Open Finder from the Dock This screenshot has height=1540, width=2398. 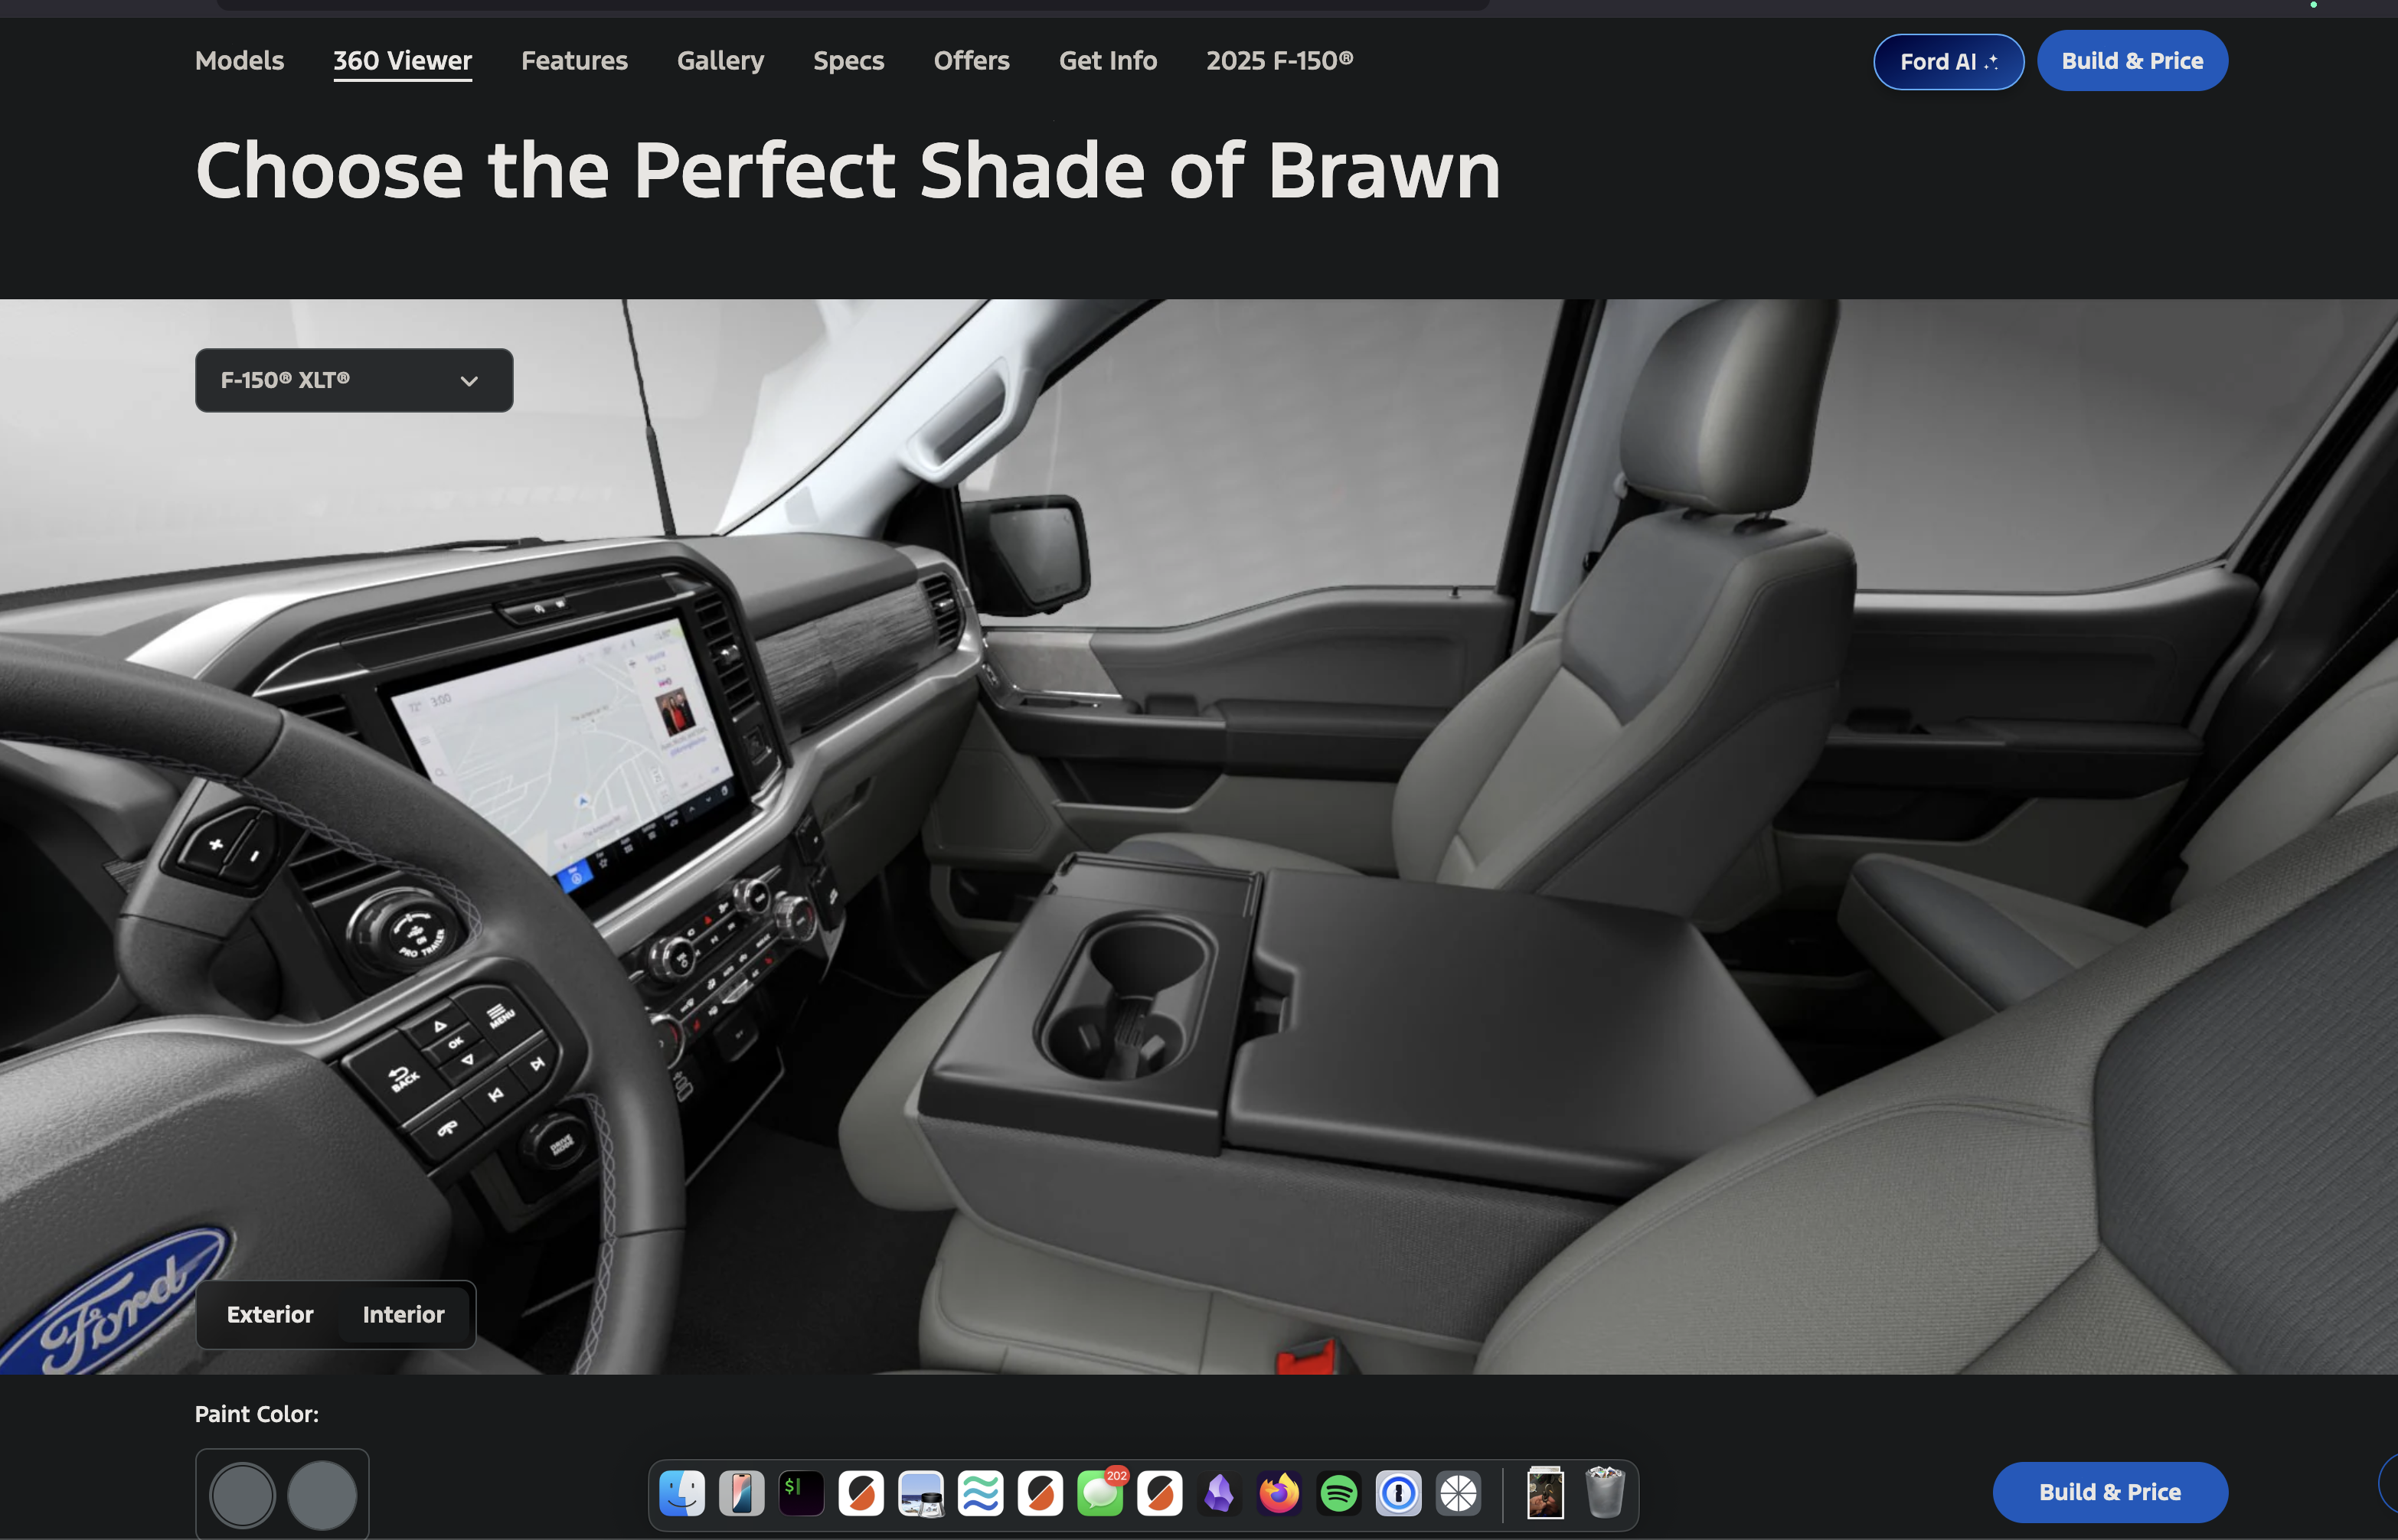point(682,1493)
